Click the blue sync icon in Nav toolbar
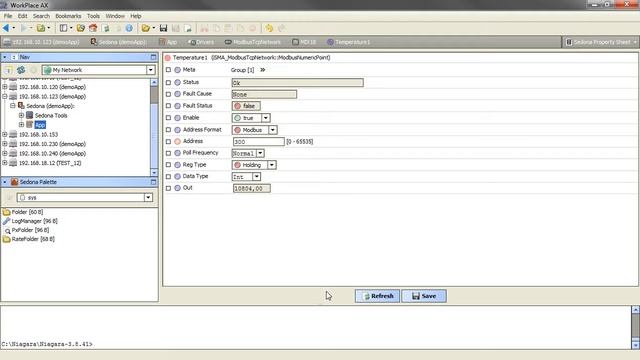Screen dimensions: 640x360 [21, 70]
